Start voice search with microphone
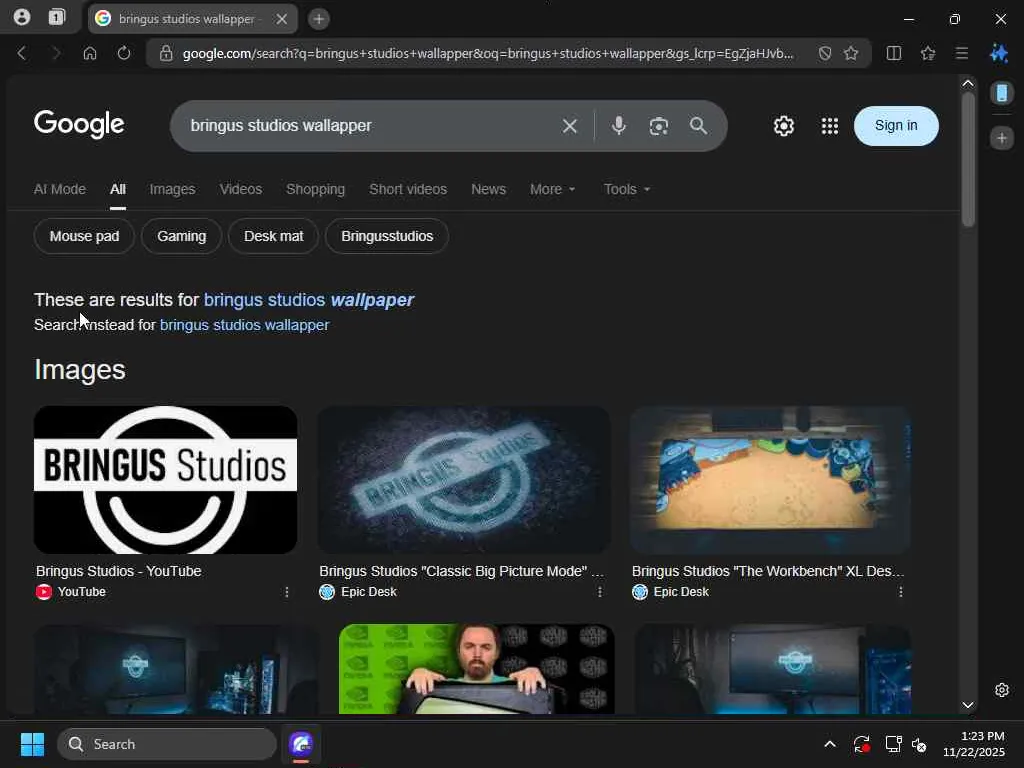 (618, 125)
